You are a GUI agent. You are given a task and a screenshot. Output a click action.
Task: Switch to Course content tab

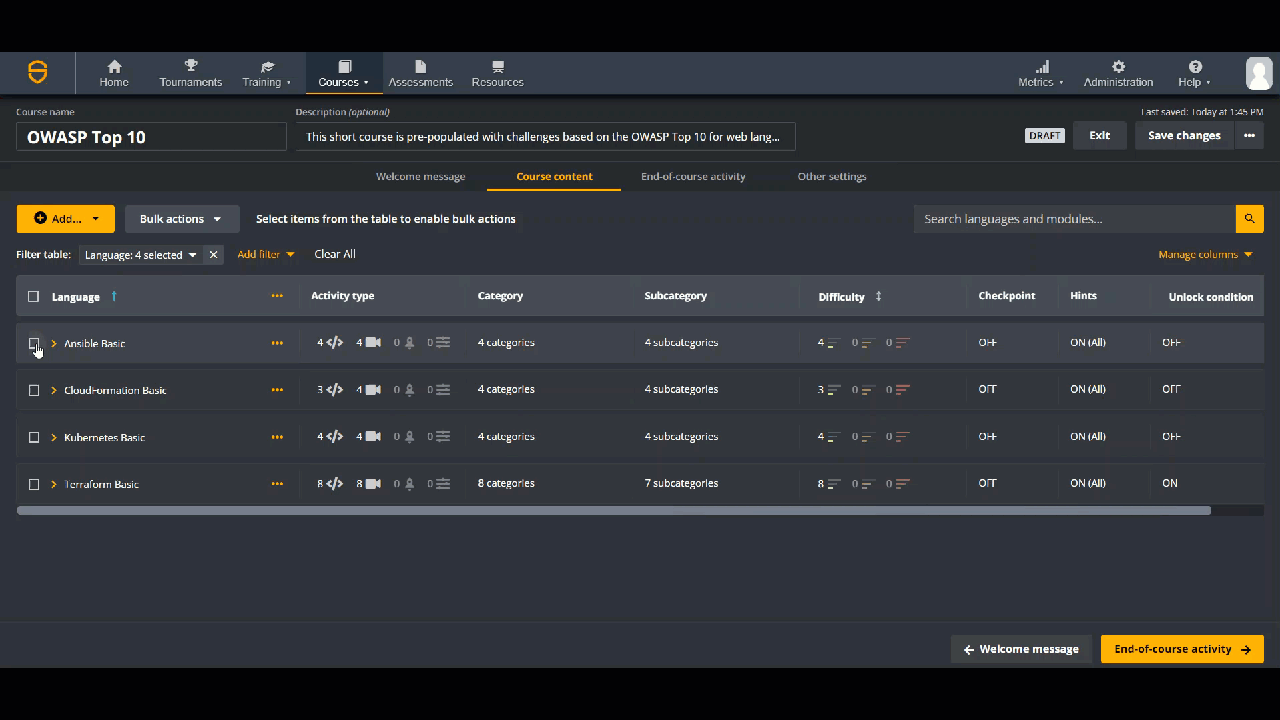(554, 176)
